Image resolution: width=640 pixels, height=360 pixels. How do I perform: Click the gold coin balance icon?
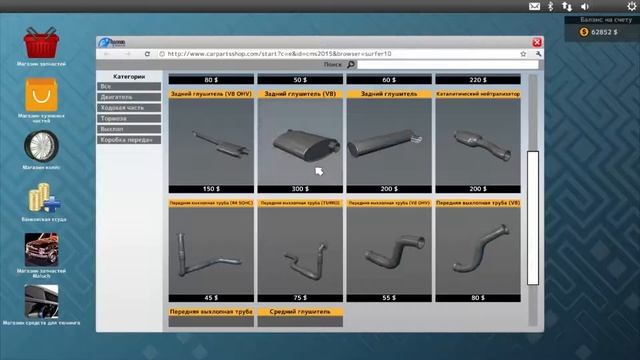584,32
